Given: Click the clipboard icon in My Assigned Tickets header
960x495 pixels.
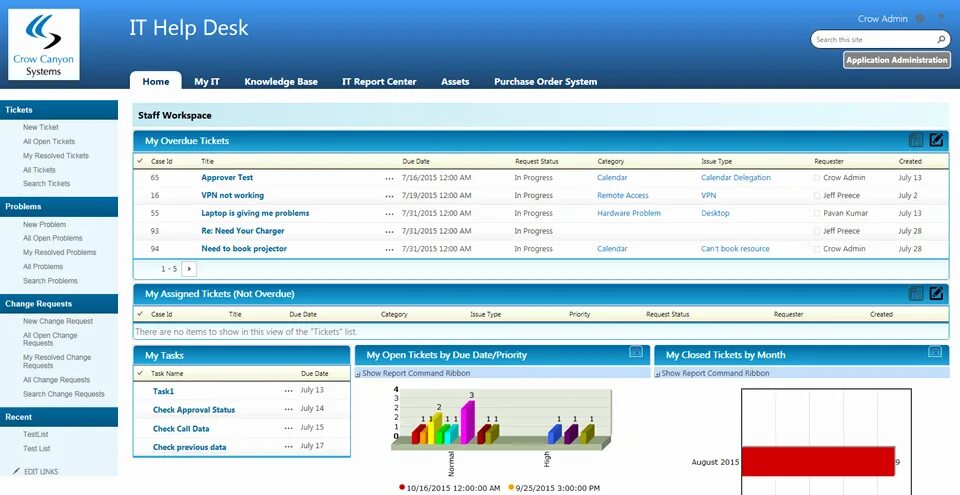Looking at the screenshot, I should pyautogui.click(x=916, y=293).
